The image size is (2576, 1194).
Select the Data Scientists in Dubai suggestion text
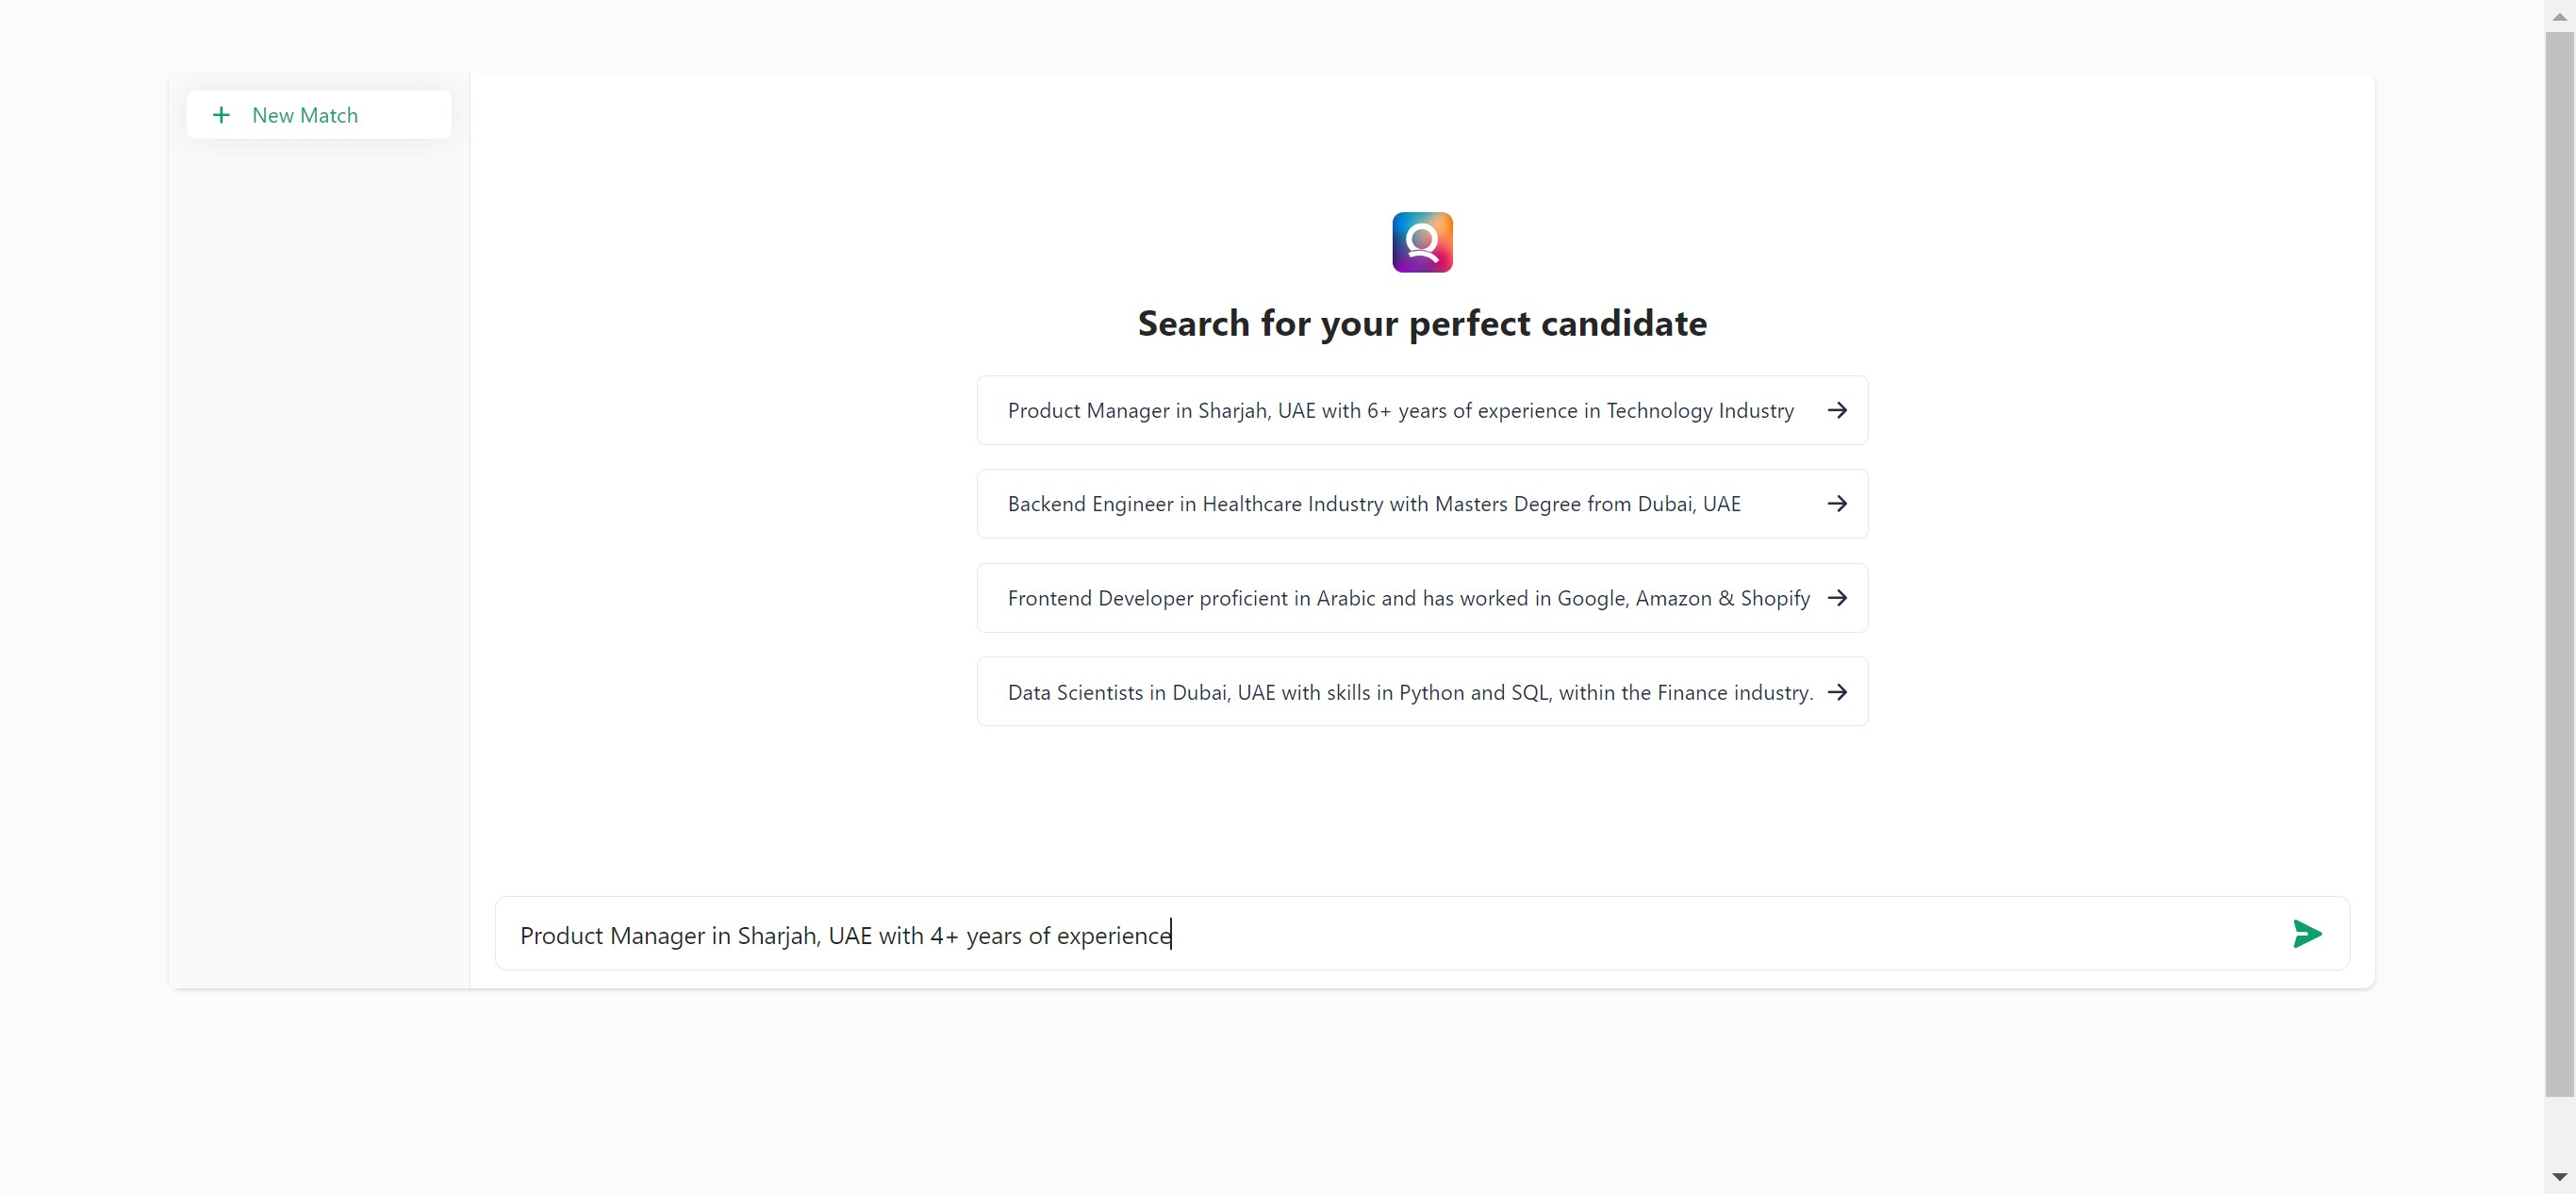click(1409, 692)
